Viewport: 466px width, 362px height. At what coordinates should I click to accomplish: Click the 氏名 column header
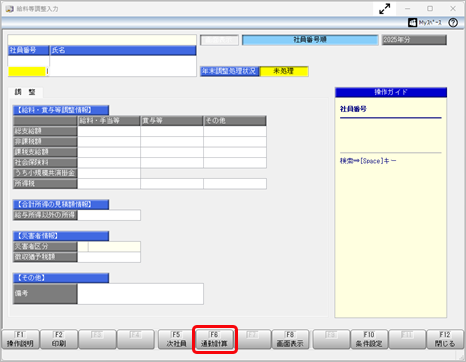pos(123,50)
